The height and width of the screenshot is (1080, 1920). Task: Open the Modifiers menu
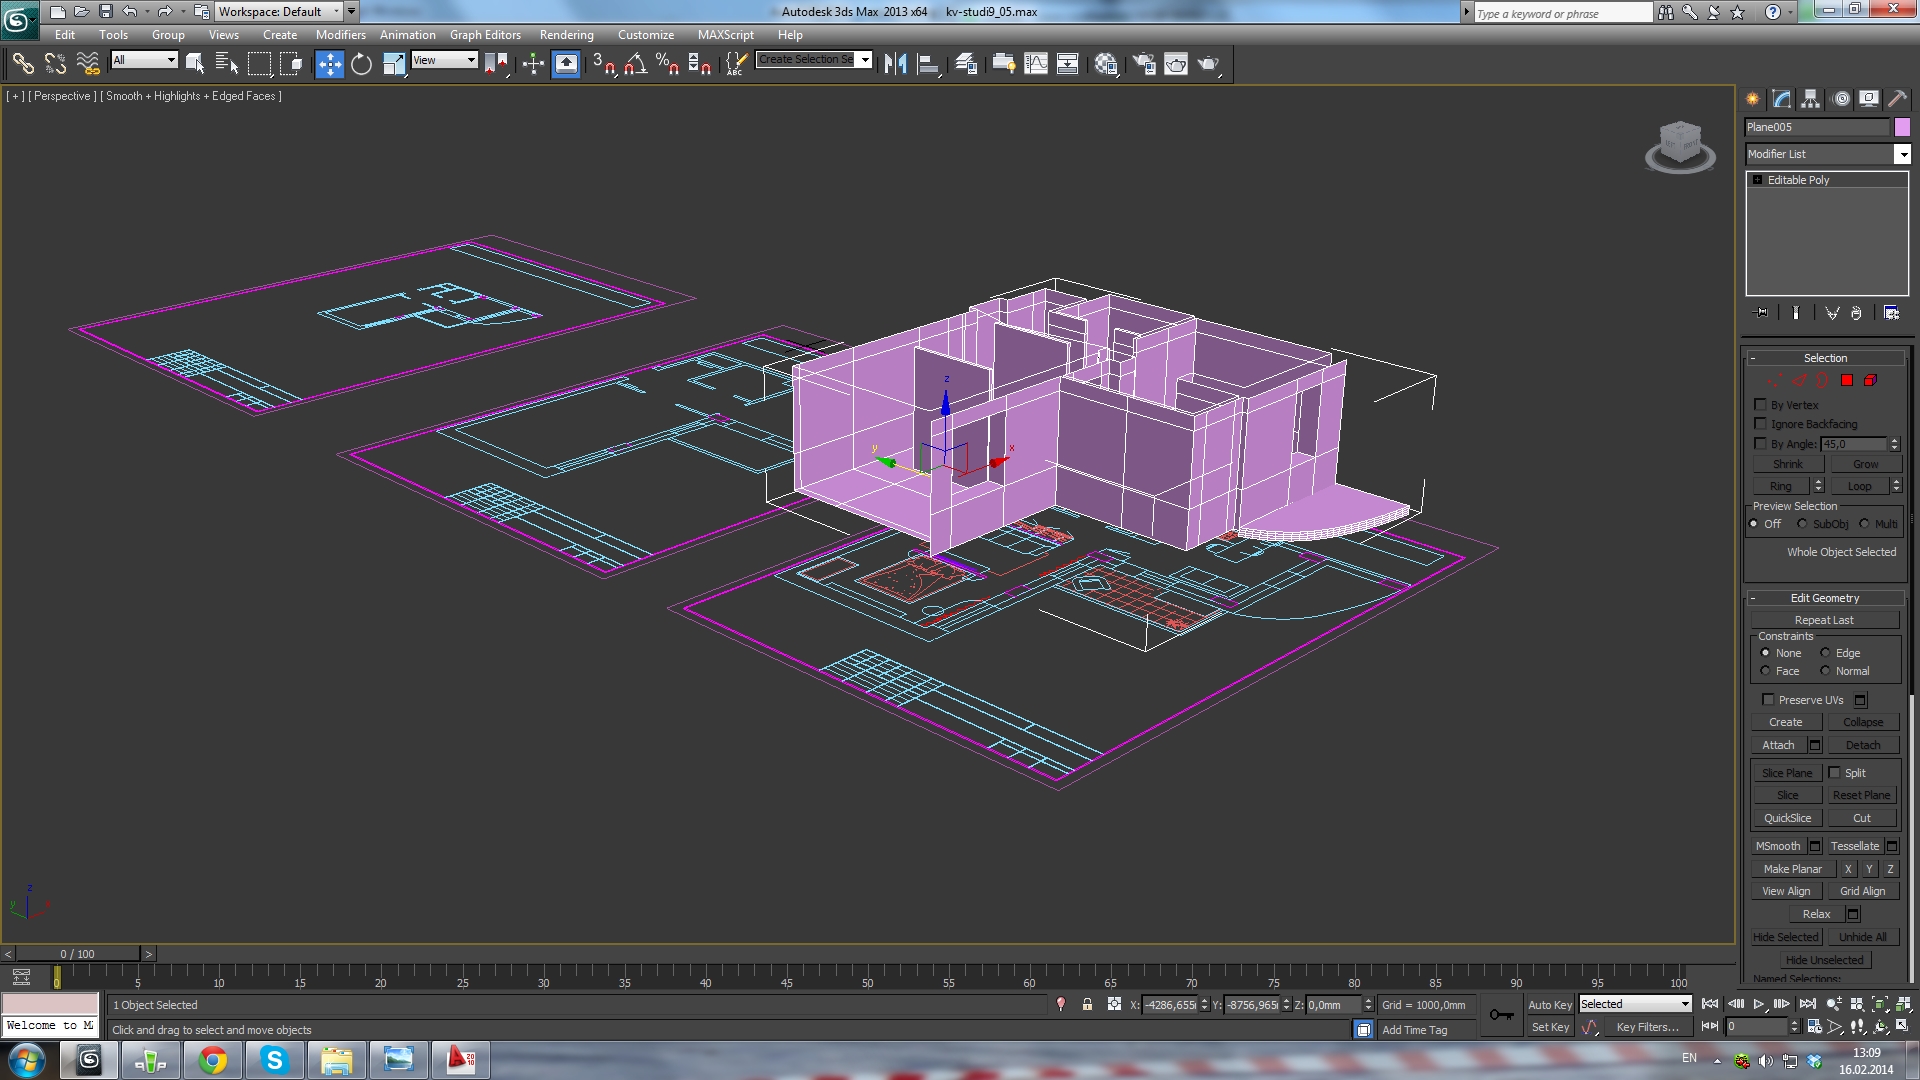[x=340, y=34]
